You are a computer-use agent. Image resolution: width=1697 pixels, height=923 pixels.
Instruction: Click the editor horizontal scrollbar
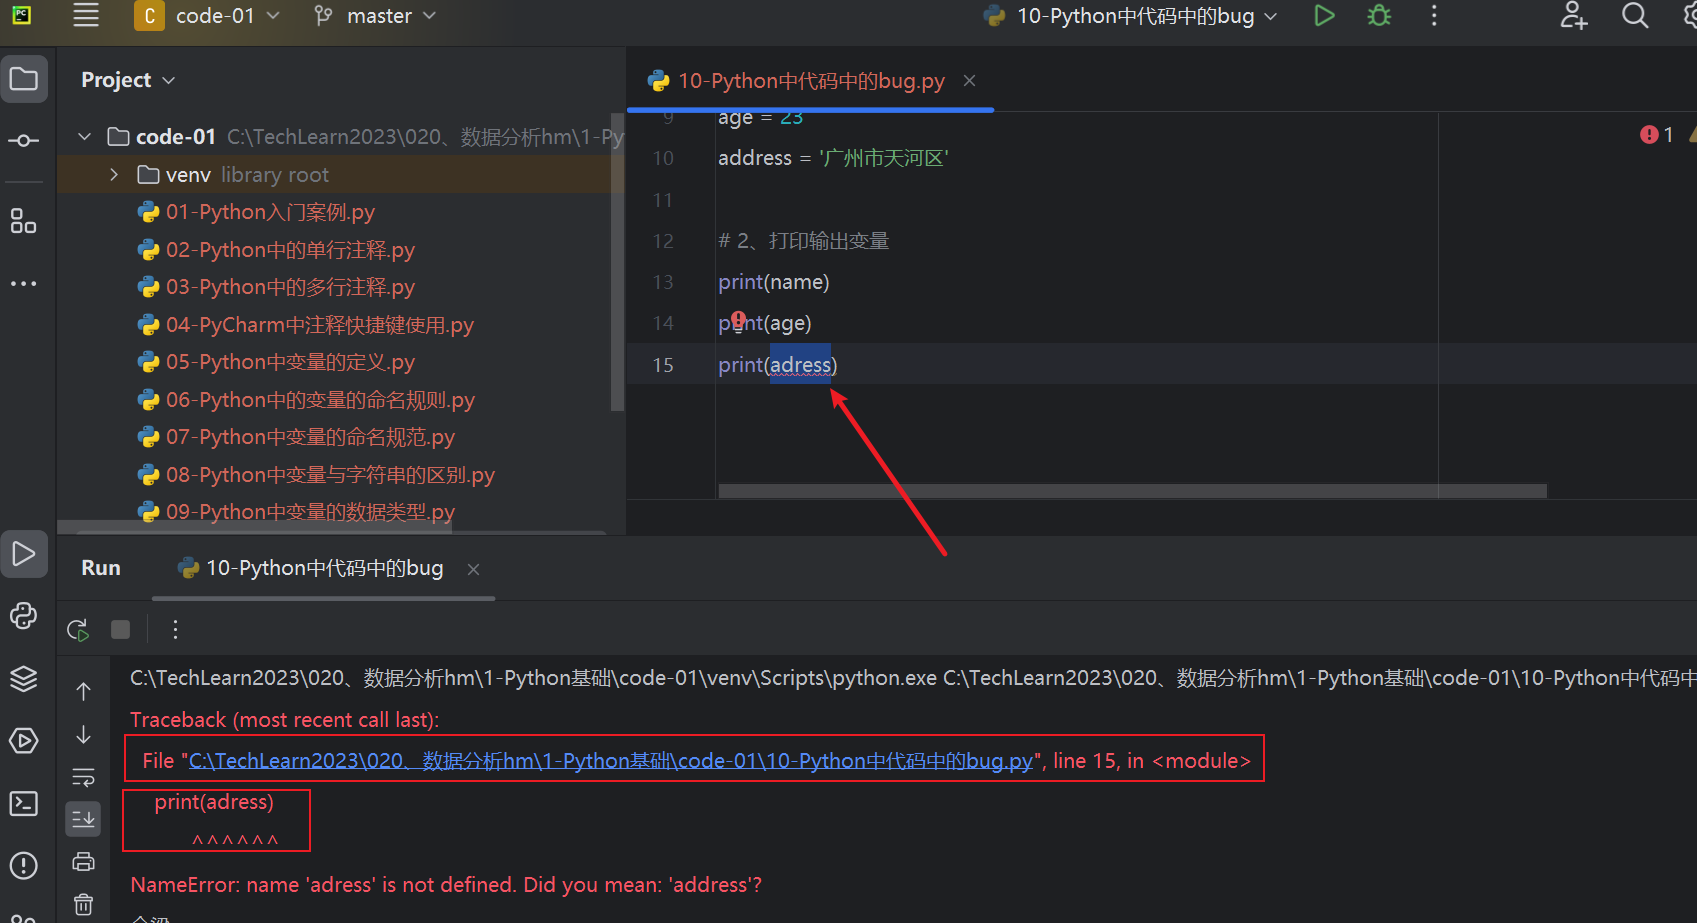click(1132, 491)
